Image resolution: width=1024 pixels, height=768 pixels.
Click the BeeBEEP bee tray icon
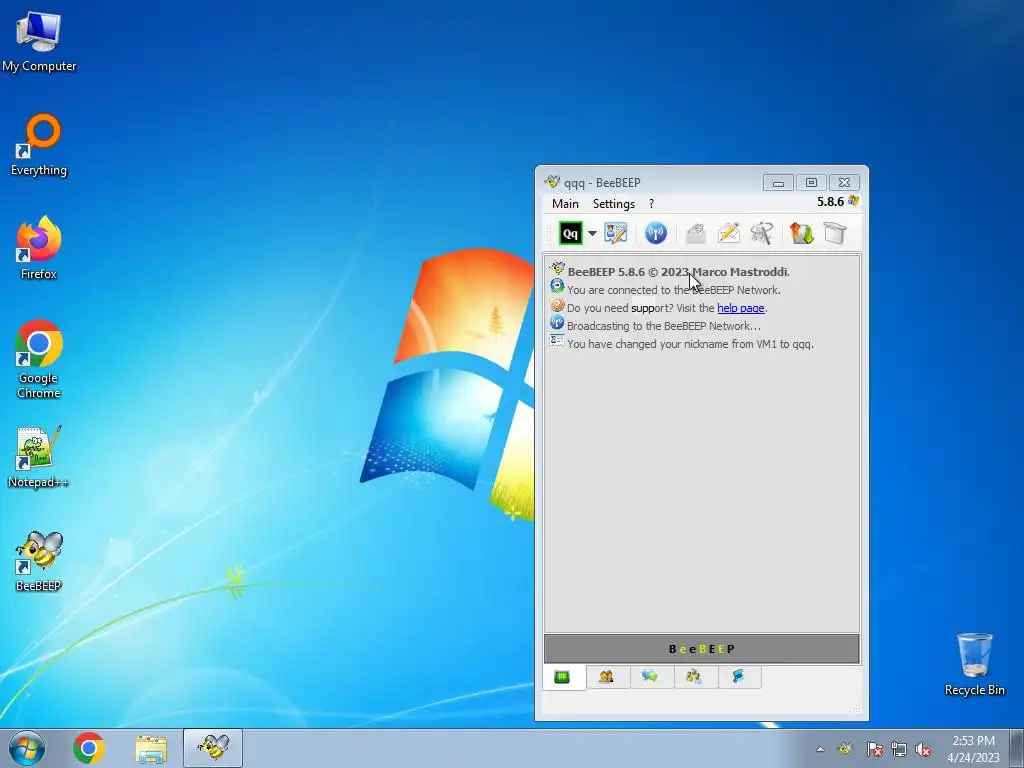click(x=845, y=748)
